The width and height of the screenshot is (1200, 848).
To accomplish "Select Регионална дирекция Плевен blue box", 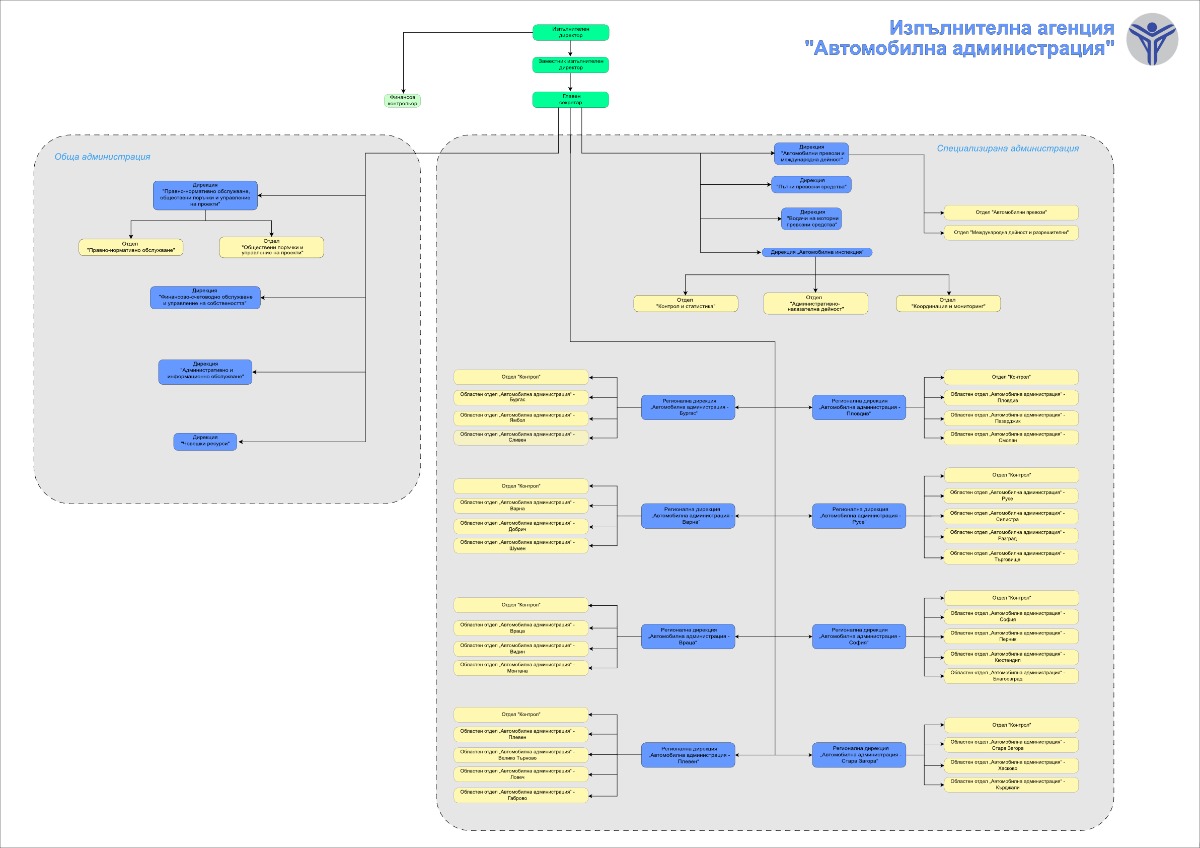I will 688,755.
